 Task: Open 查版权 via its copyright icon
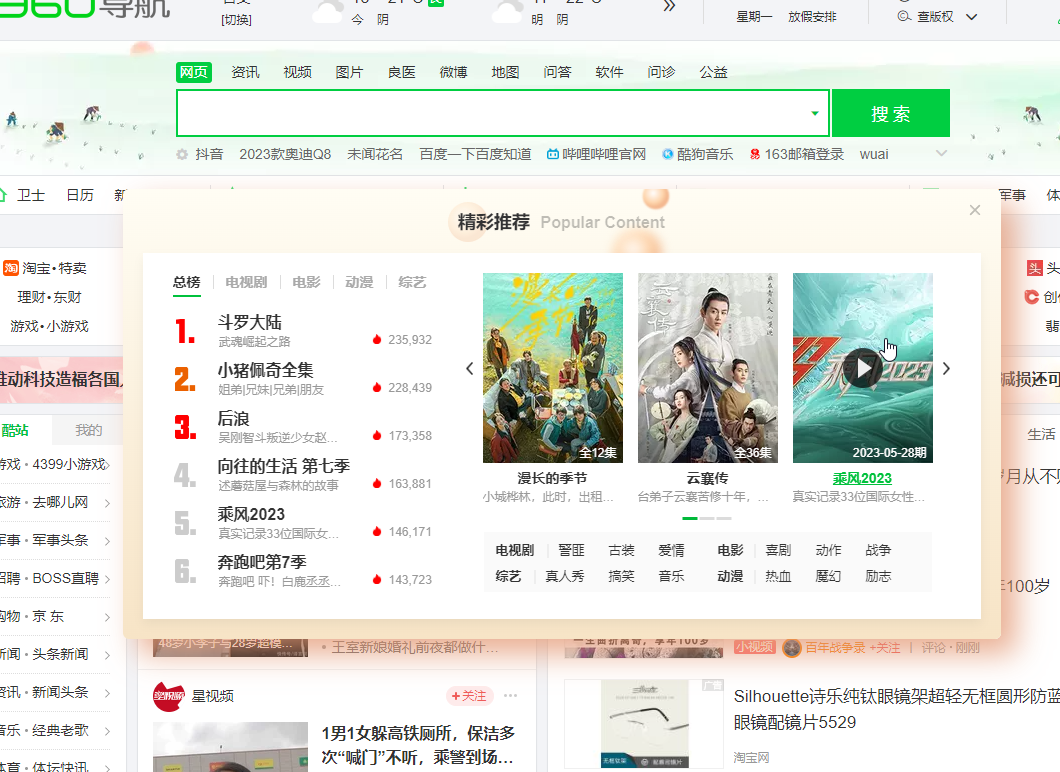[902, 16]
